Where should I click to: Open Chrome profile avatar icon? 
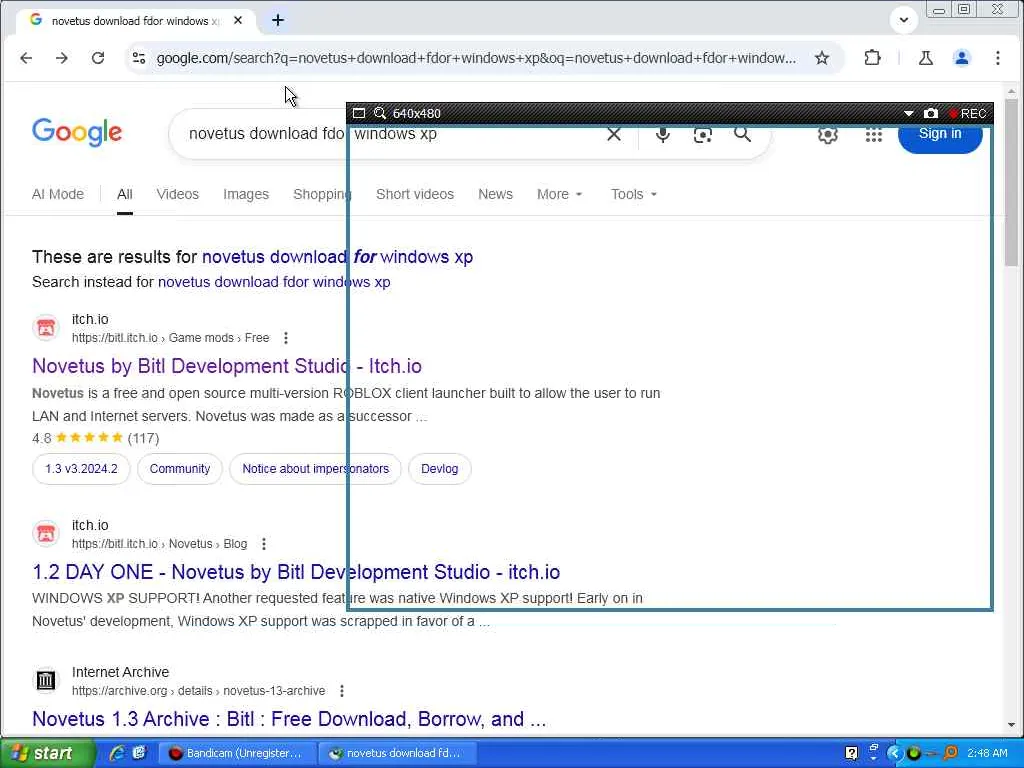click(961, 58)
